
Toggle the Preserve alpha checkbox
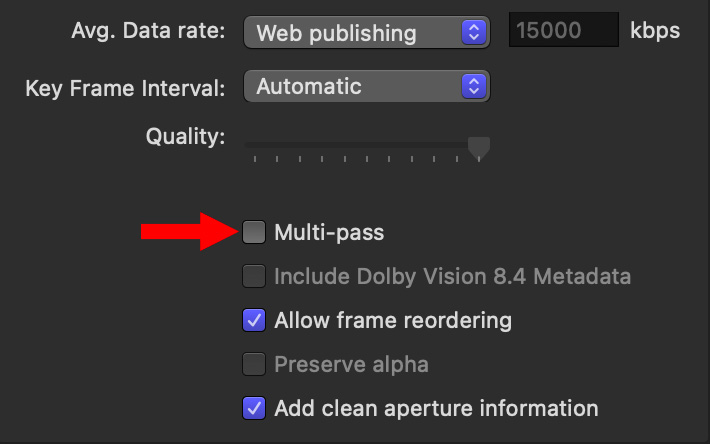(x=254, y=364)
